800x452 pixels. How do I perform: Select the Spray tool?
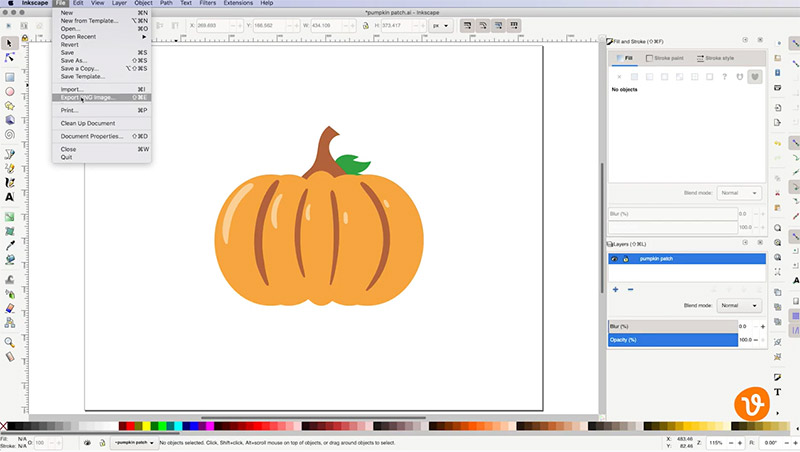point(9,294)
